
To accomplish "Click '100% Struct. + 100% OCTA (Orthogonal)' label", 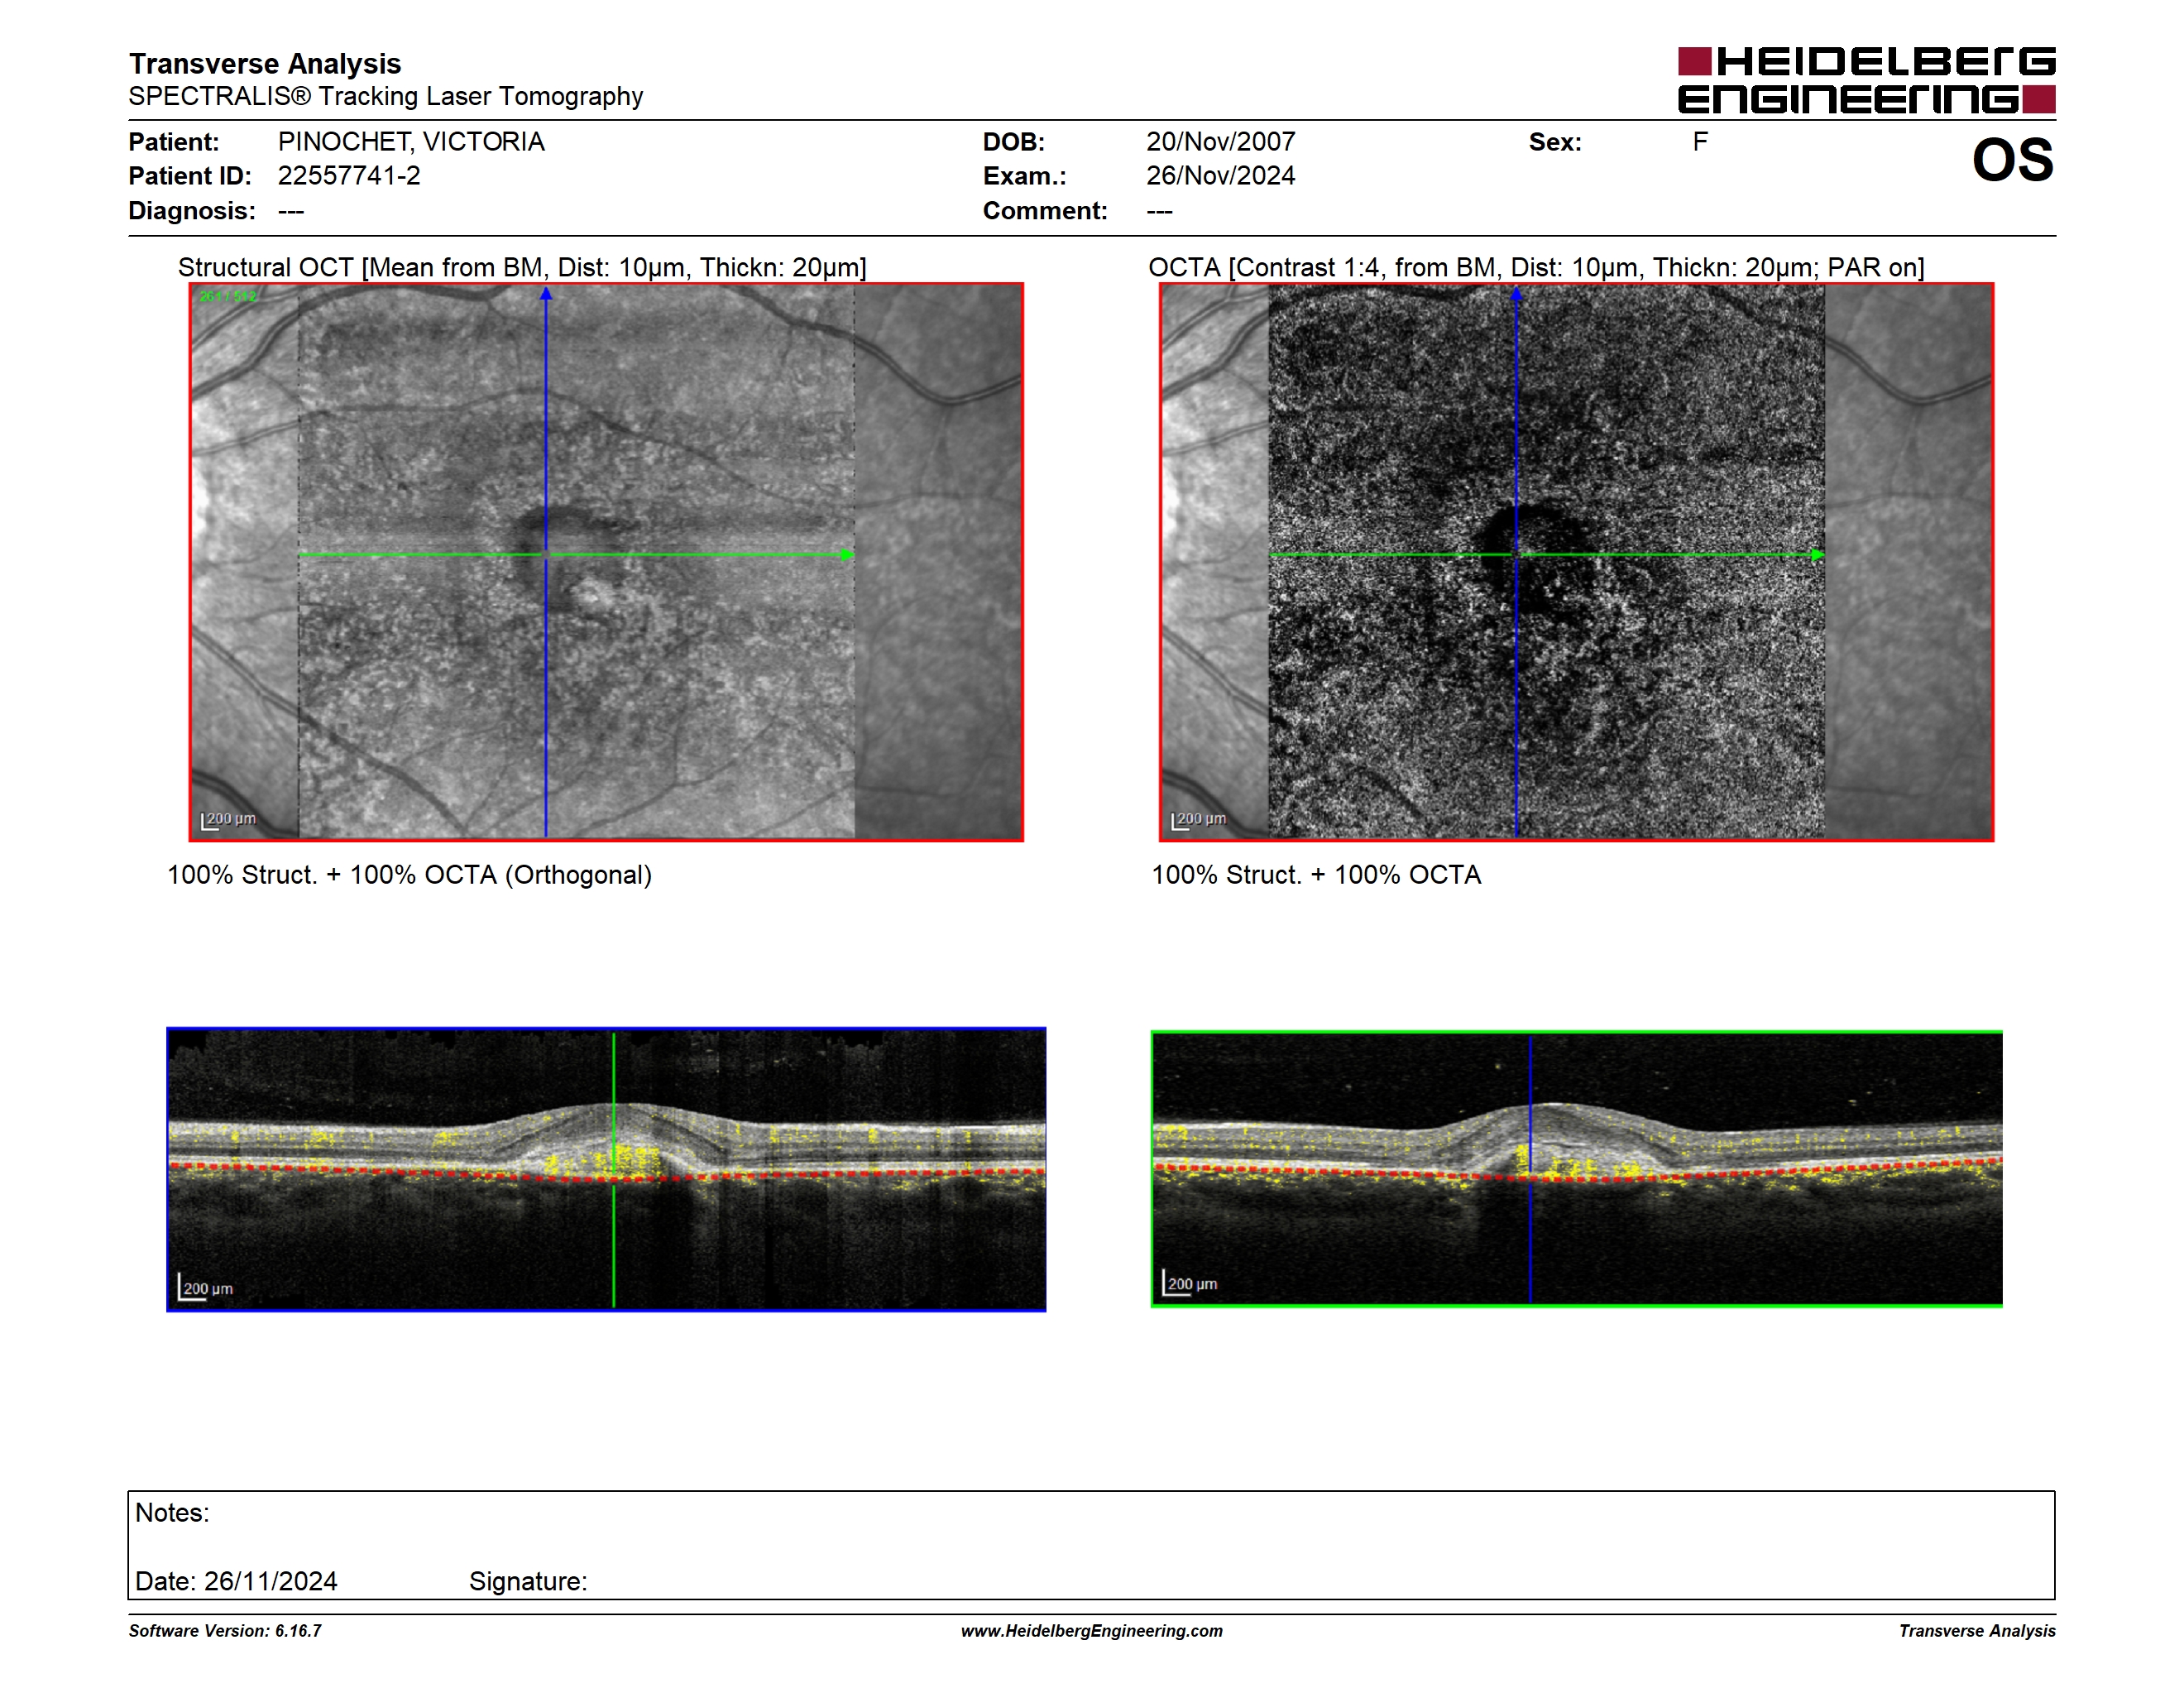I will 409,875.
